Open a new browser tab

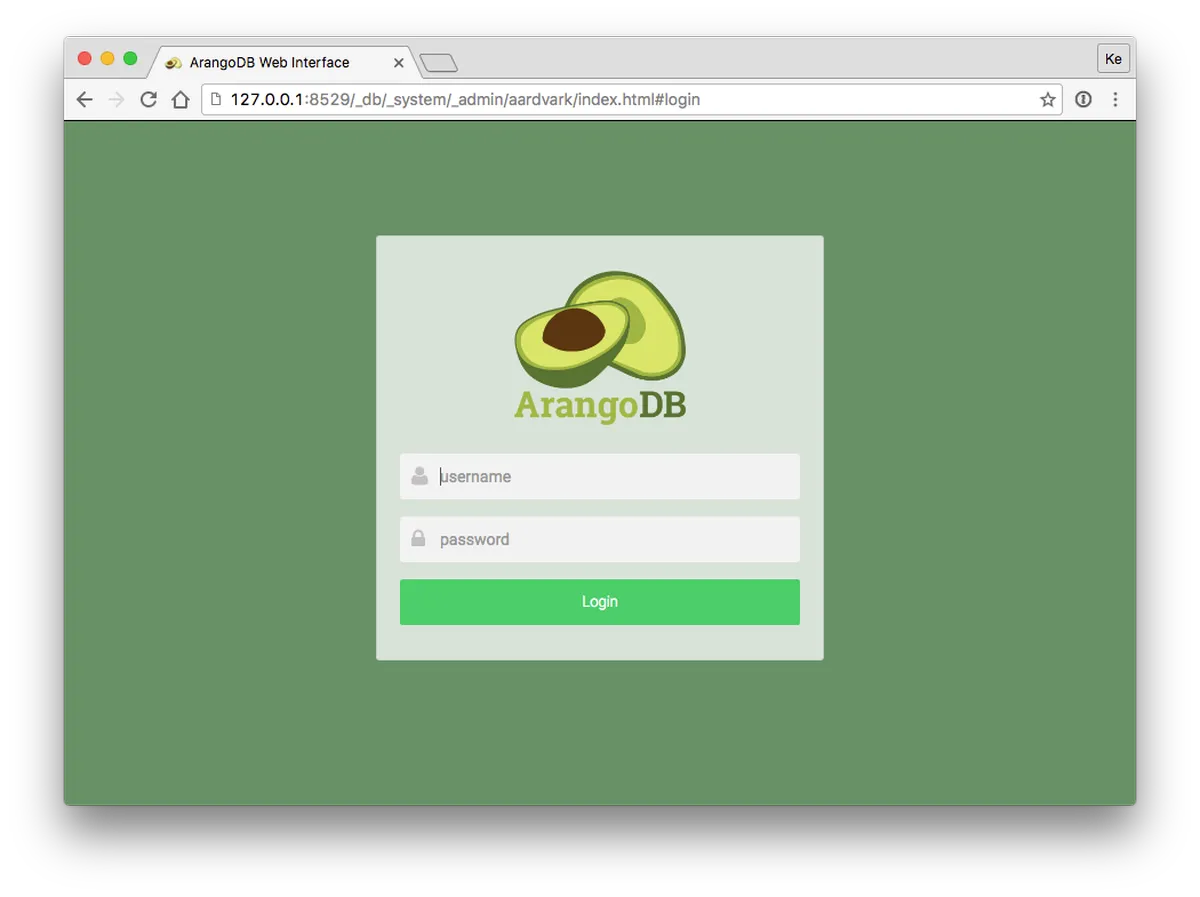(438, 64)
